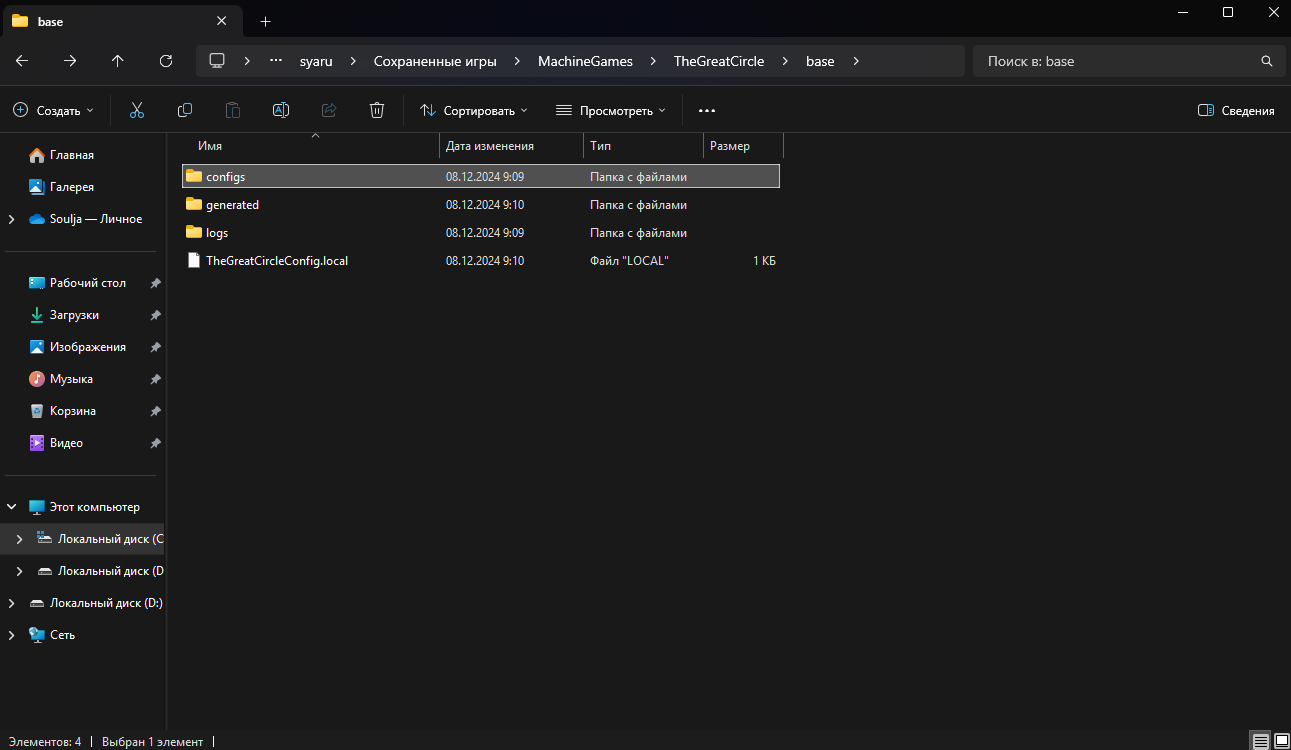This screenshot has width=1291, height=750.
Task: Click Файл "LOCAL" type text
Action: [x=629, y=261]
